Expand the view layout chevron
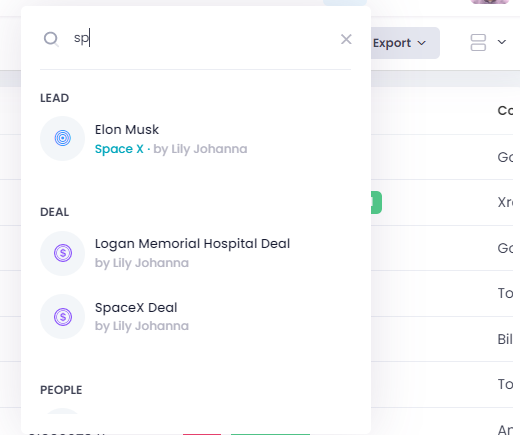 502,42
